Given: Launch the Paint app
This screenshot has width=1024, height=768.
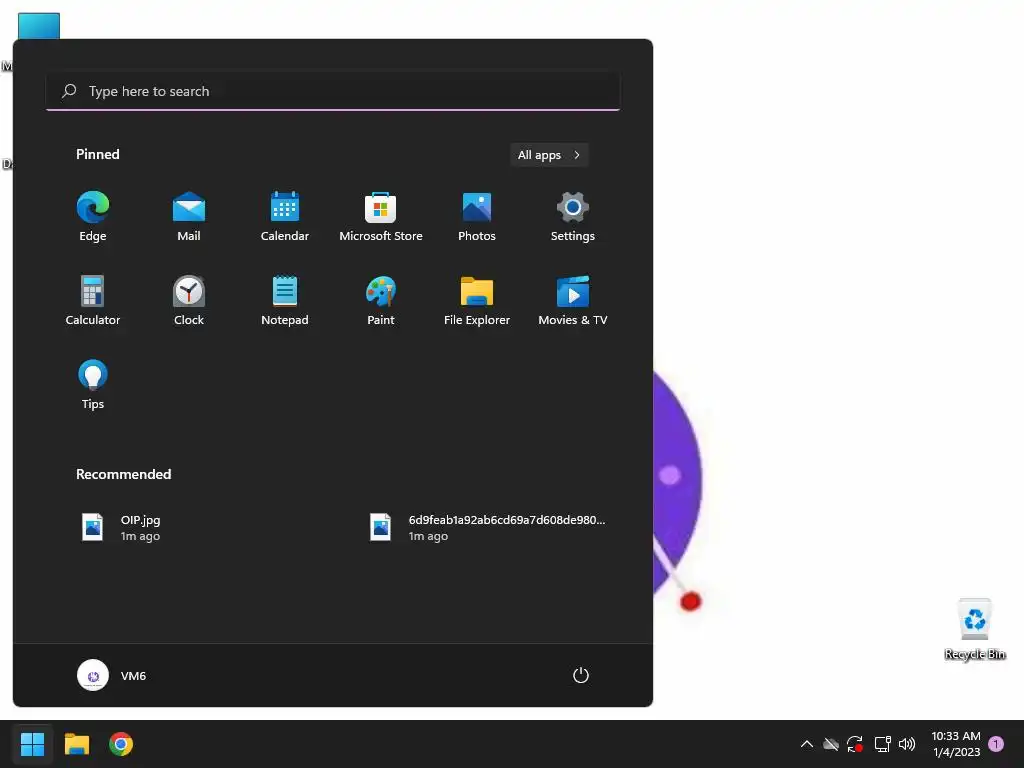Looking at the screenshot, I should pyautogui.click(x=381, y=300).
